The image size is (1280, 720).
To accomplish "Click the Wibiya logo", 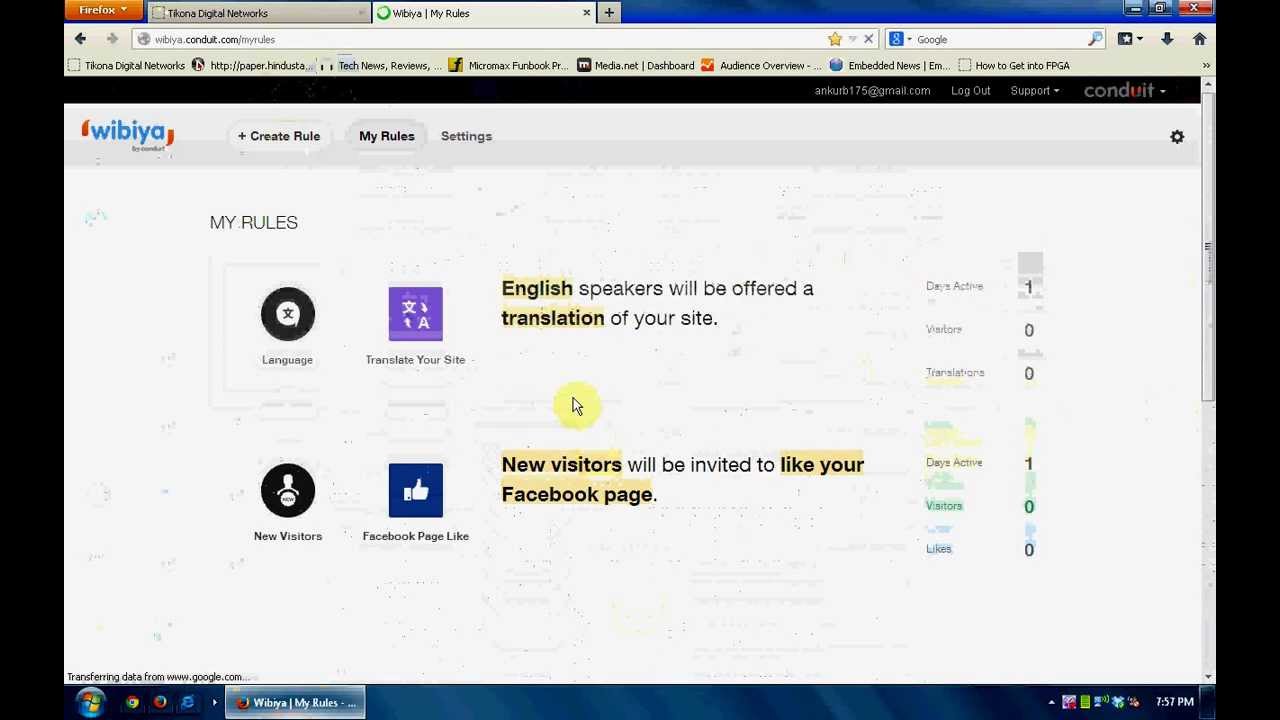I will point(127,135).
